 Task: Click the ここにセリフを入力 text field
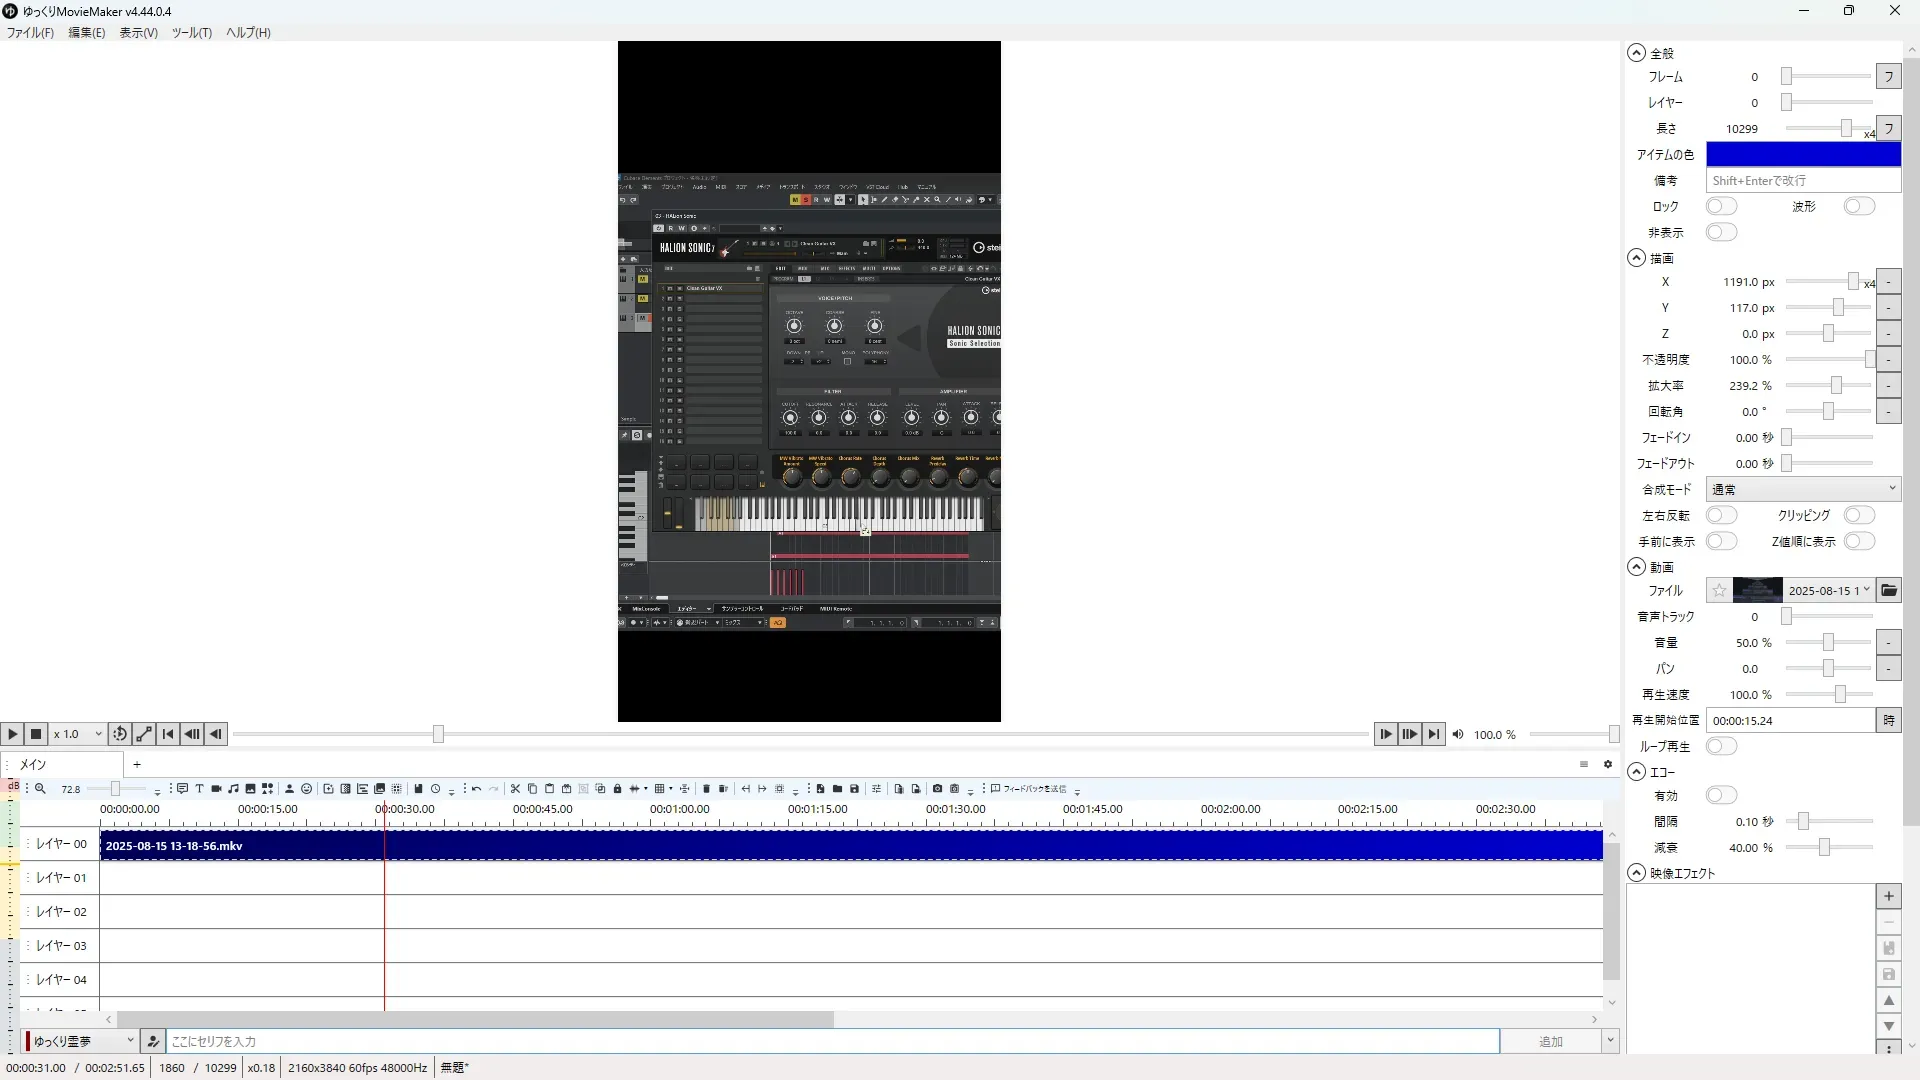click(x=830, y=1041)
